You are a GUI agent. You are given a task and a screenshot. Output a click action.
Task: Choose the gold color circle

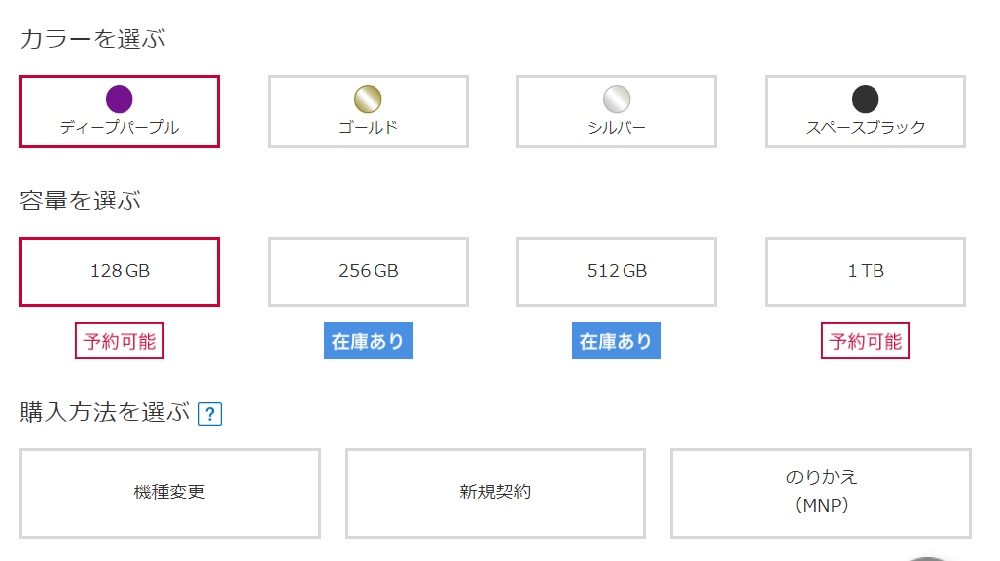pos(368,99)
